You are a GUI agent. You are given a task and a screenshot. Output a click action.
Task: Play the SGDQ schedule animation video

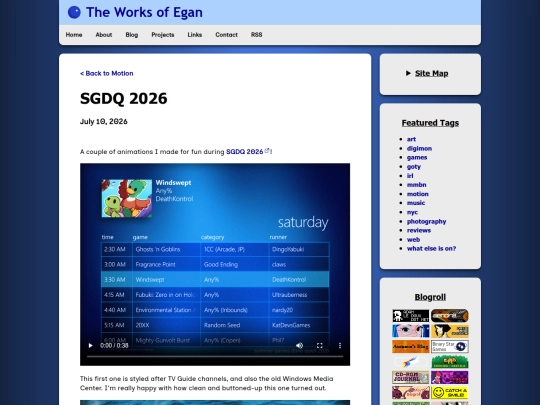[90, 345]
